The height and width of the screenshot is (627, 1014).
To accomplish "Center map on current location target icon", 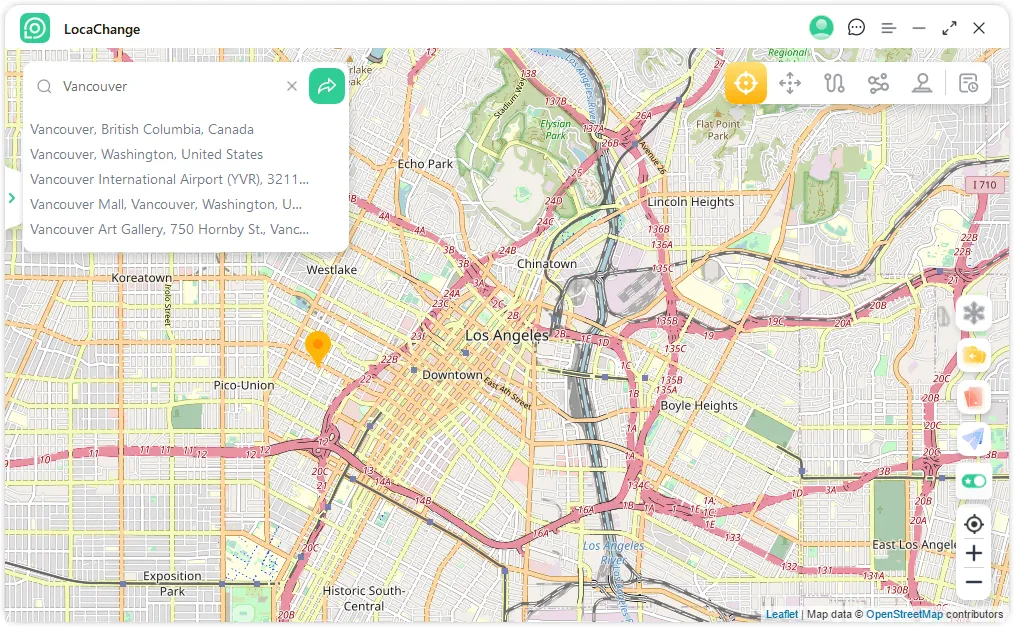I will click(973, 524).
